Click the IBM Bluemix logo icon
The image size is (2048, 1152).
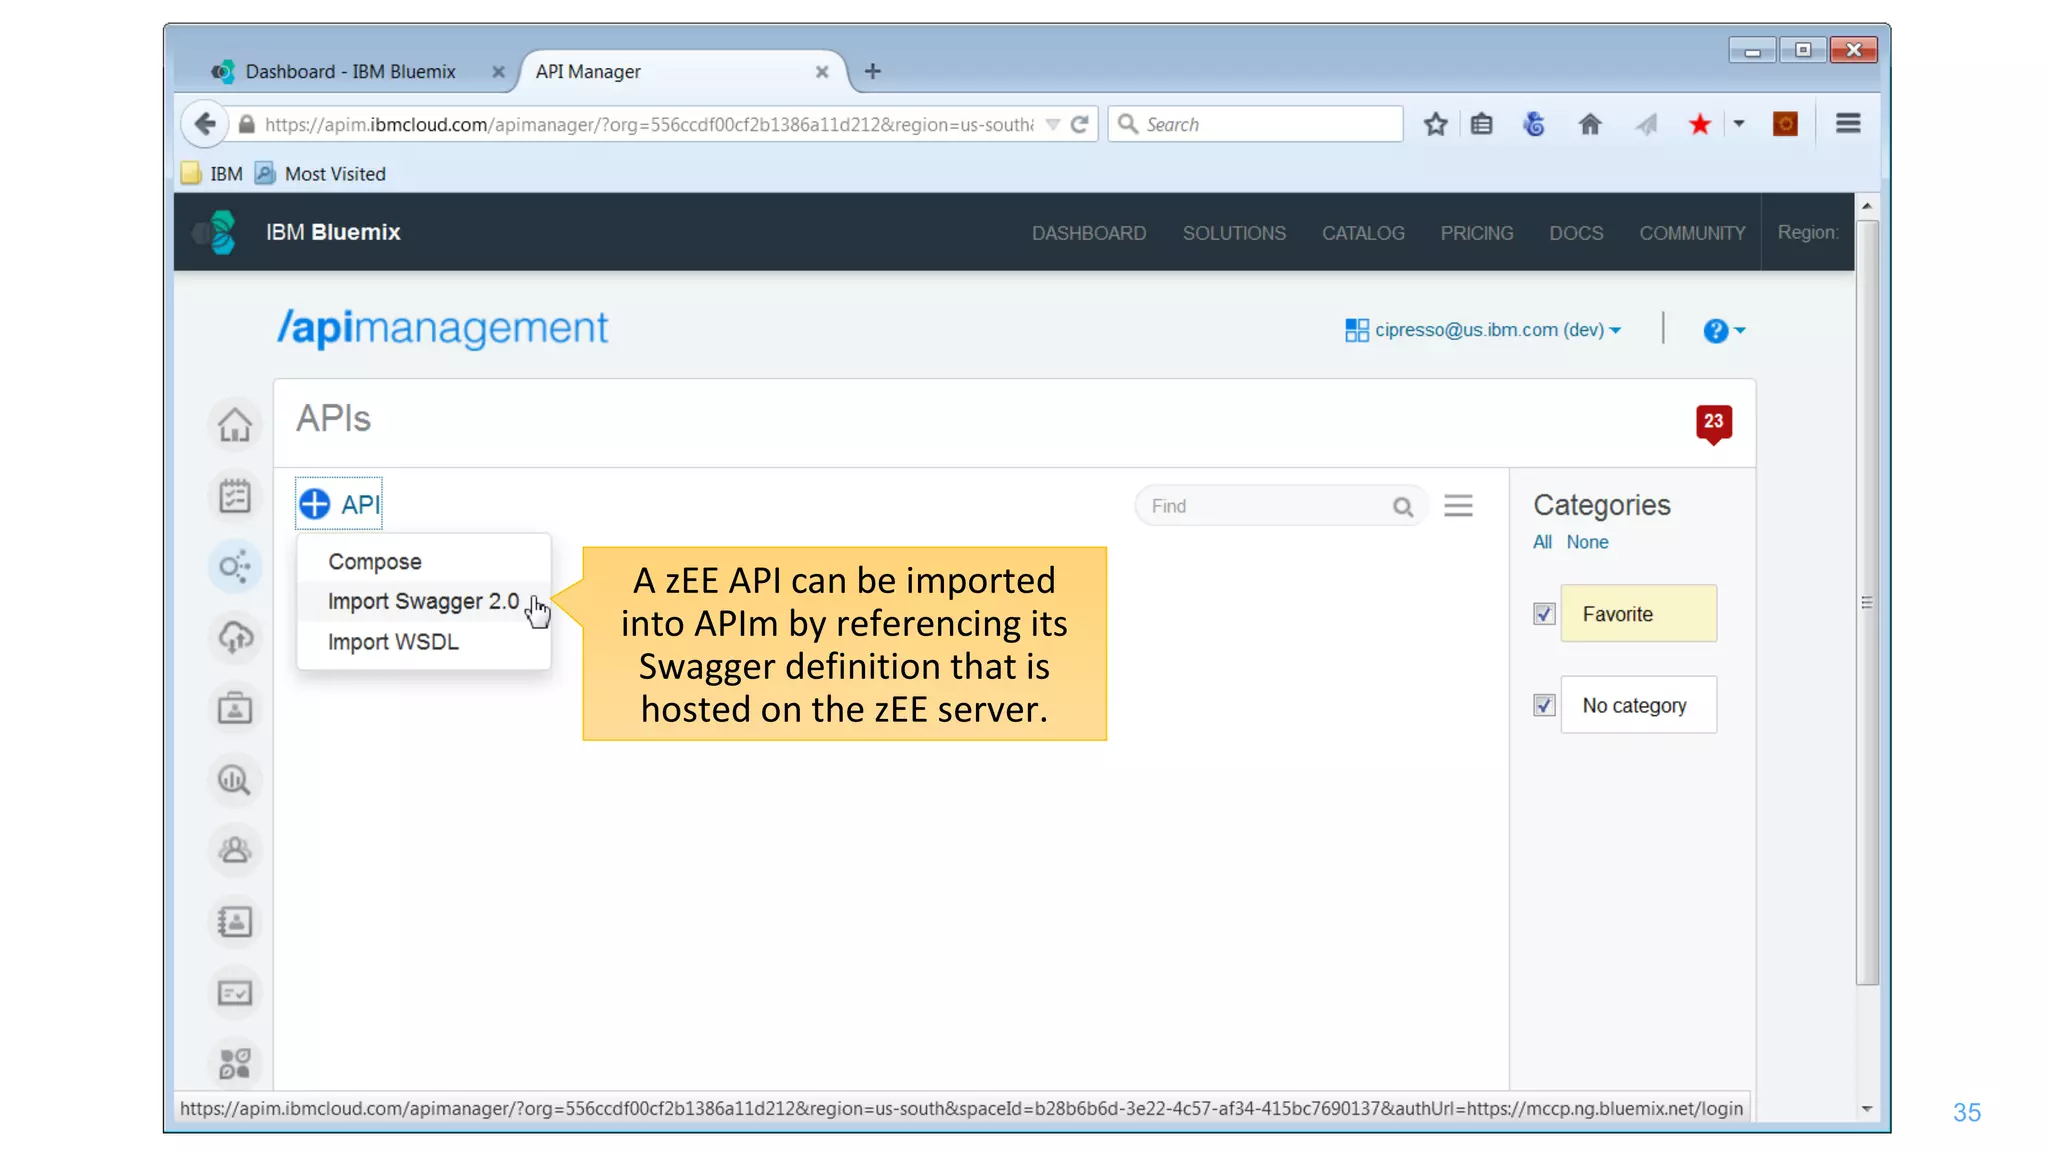coord(215,232)
